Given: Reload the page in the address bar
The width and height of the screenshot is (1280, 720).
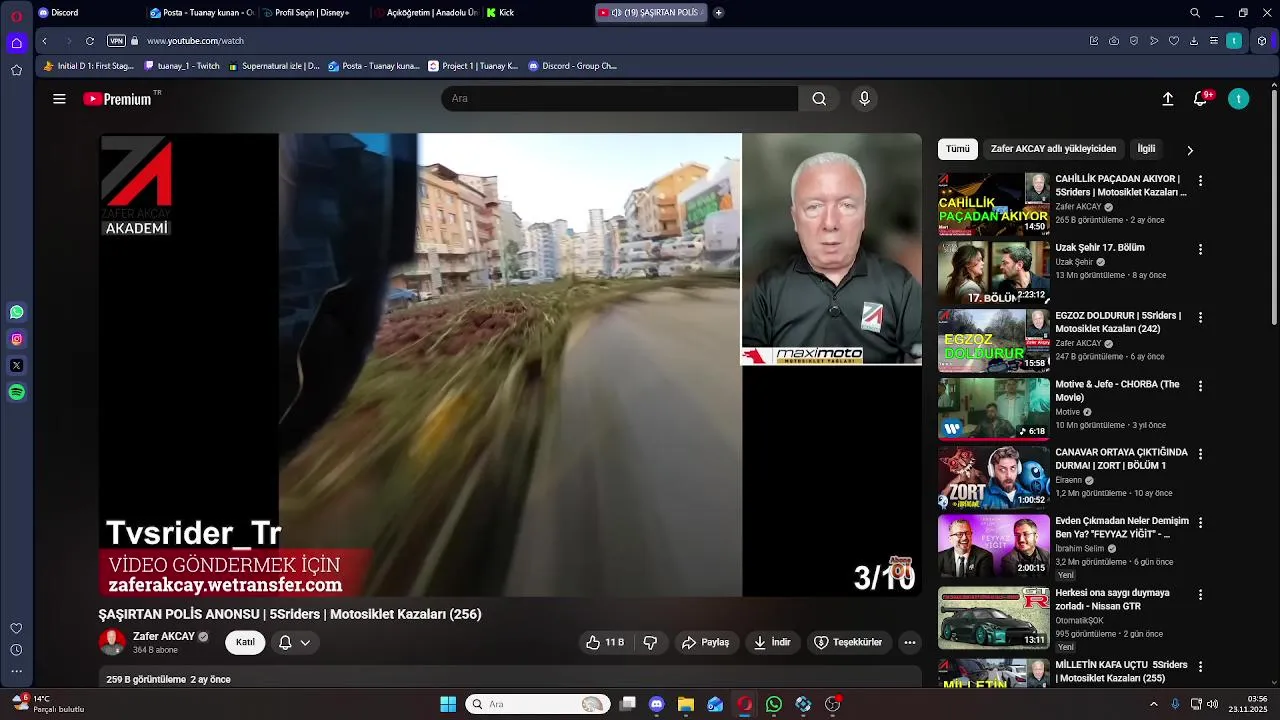Looking at the screenshot, I should [x=90, y=41].
